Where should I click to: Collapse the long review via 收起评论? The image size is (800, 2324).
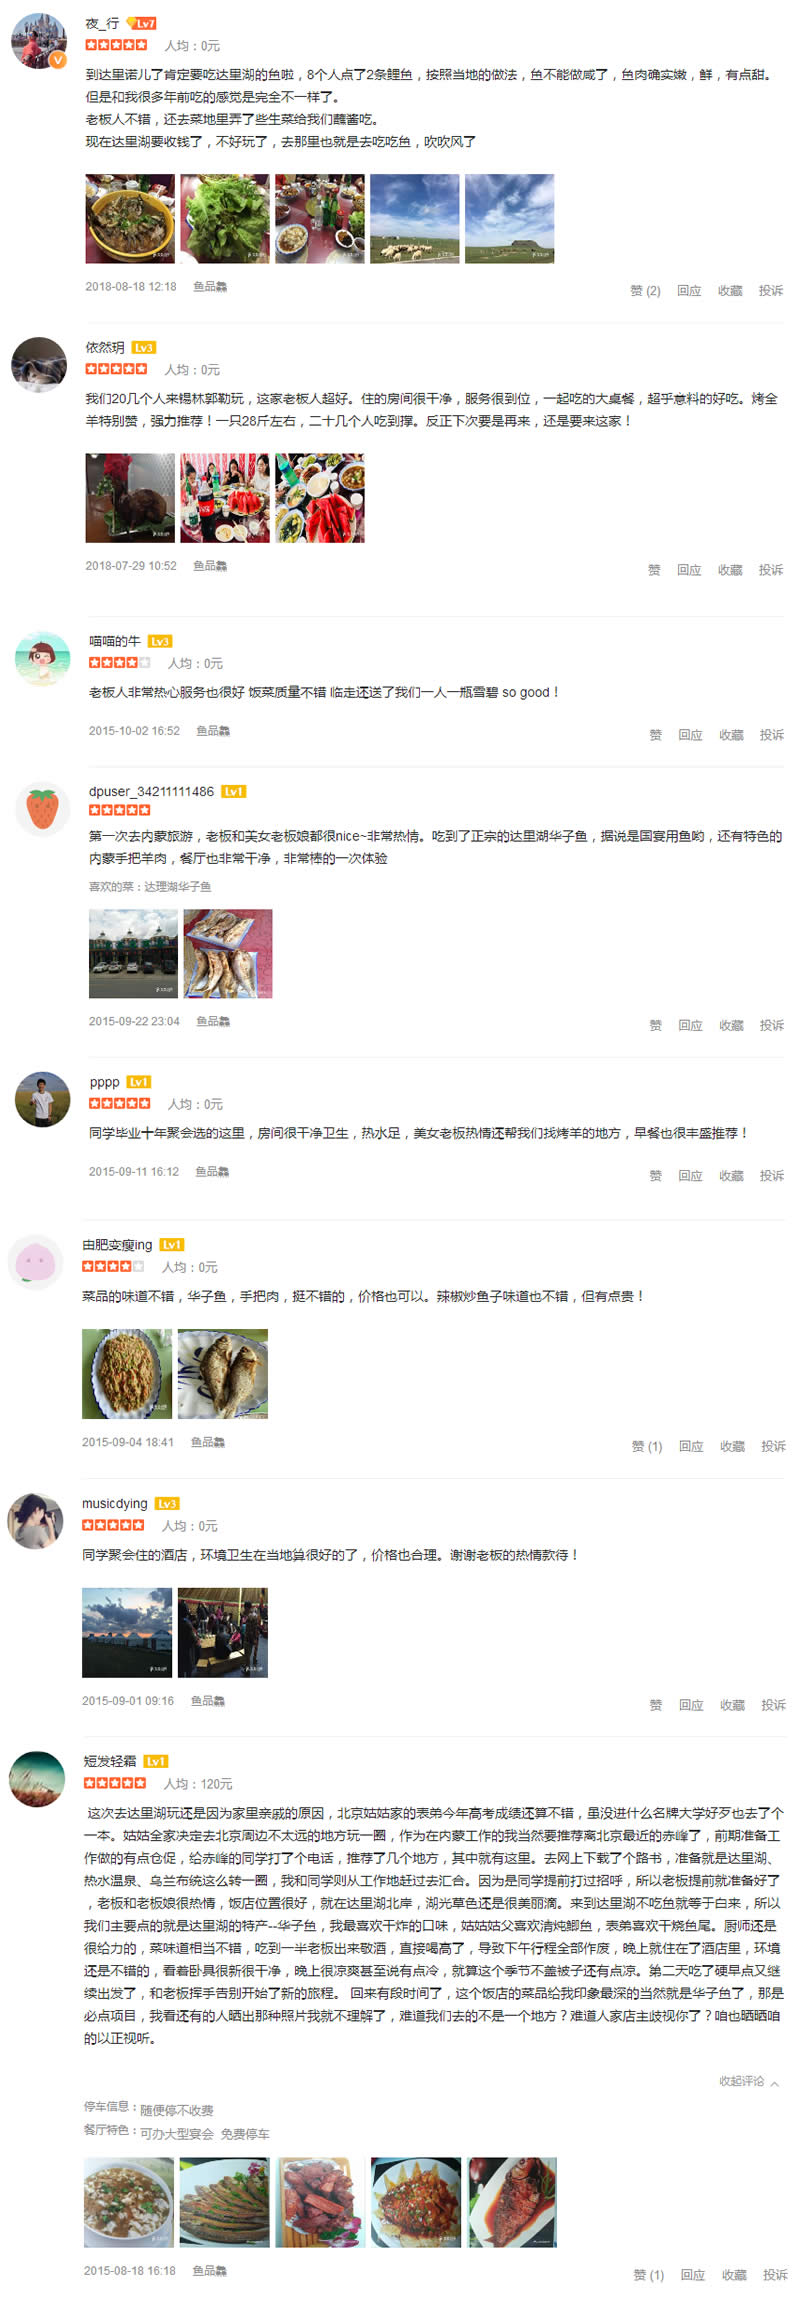pyautogui.click(x=749, y=2081)
